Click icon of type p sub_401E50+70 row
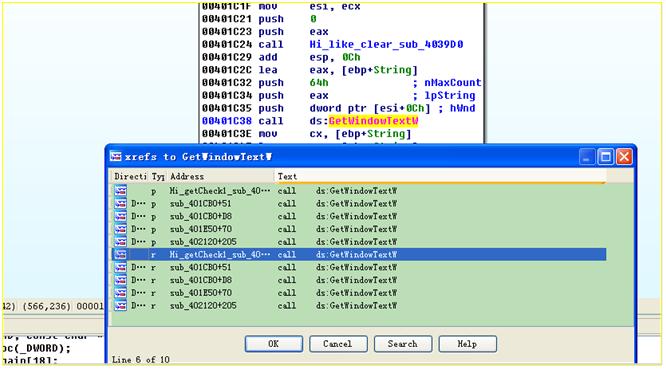This screenshot has height=369, width=666. pyautogui.click(x=121, y=229)
